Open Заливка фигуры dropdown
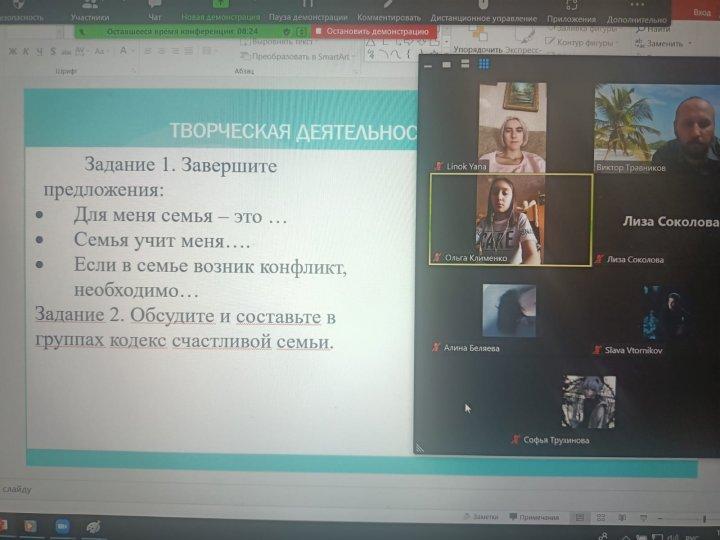The height and width of the screenshot is (540, 720). (583, 29)
